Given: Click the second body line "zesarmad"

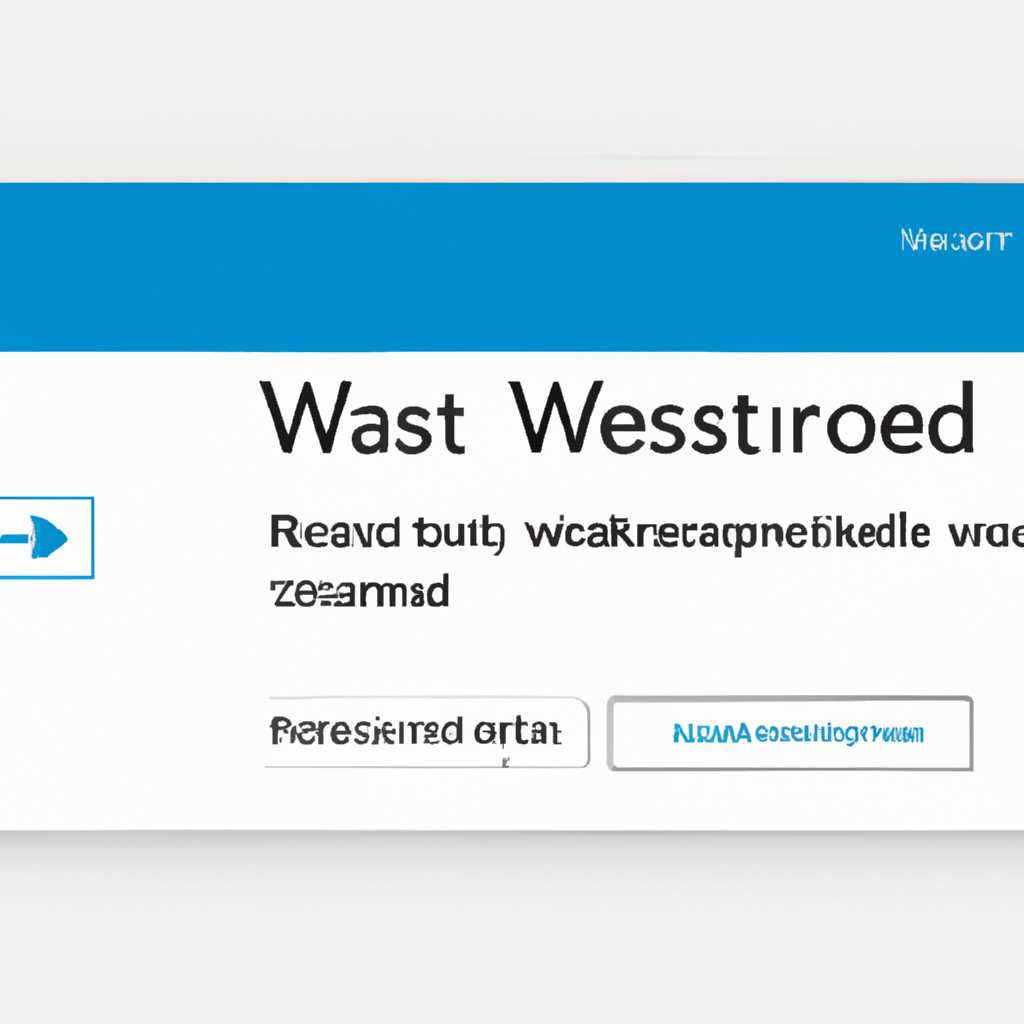Looking at the screenshot, I should click(360, 591).
